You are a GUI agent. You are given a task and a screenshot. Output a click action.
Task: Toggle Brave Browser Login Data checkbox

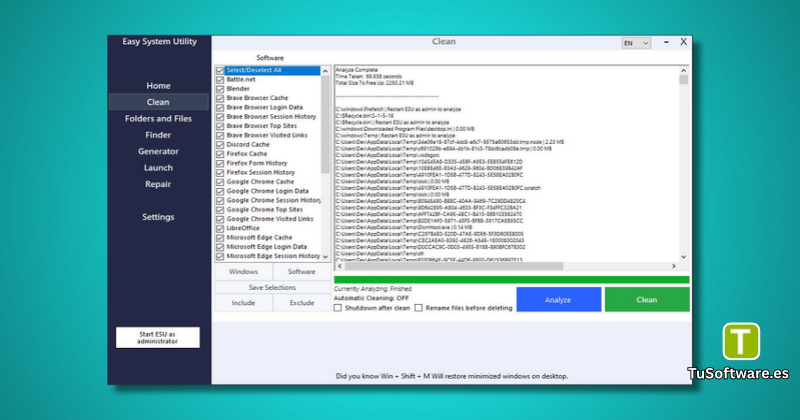click(x=220, y=108)
